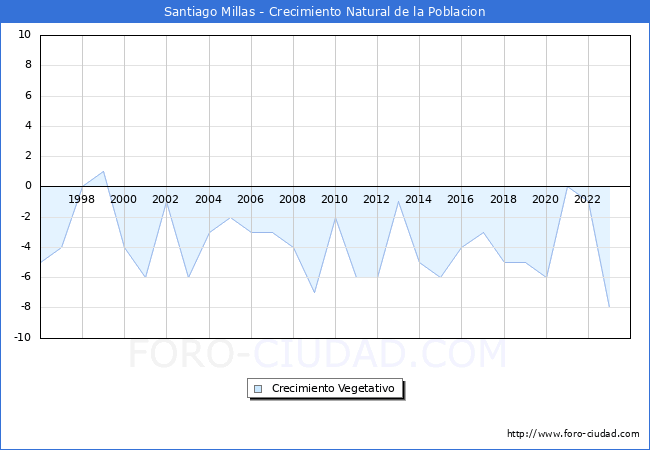Select the 2022 x-axis year label

pyautogui.click(x=587, y=199)
